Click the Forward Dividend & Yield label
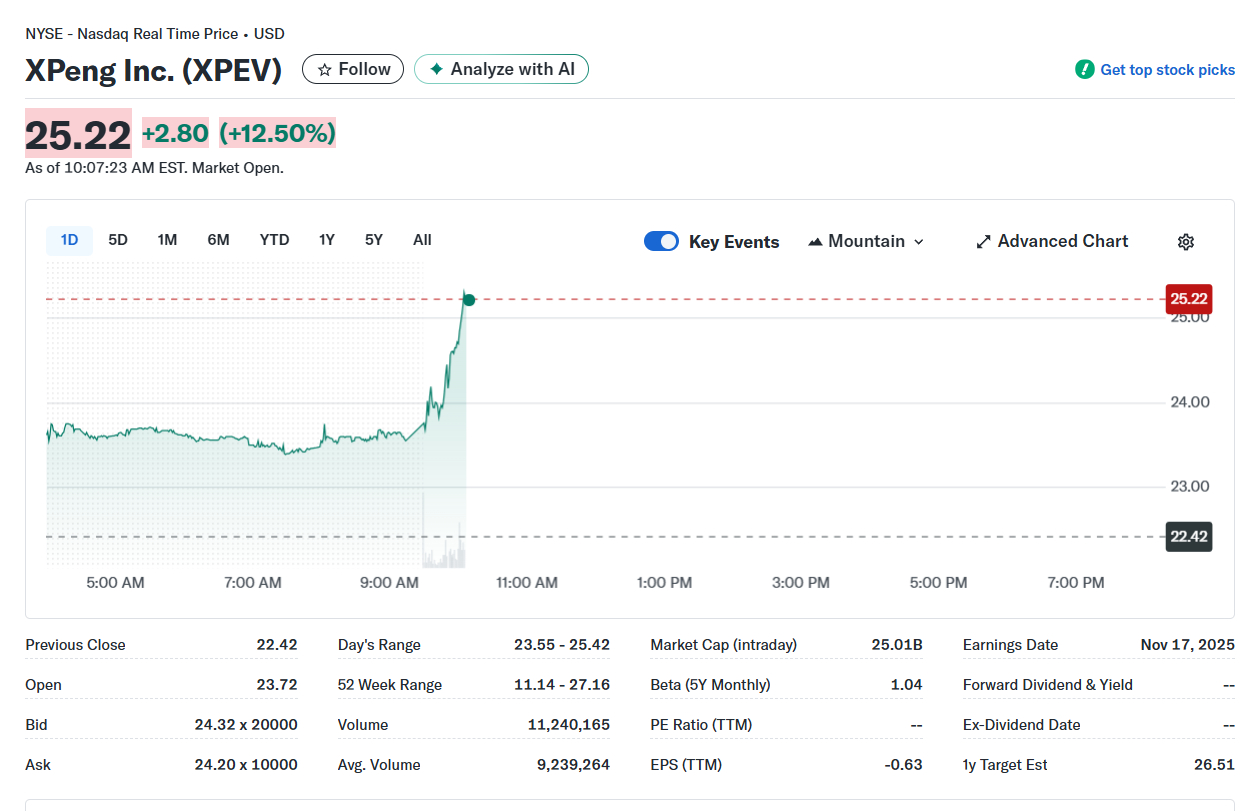This screenshot has width=1255, height=811. coord(1047,685)
